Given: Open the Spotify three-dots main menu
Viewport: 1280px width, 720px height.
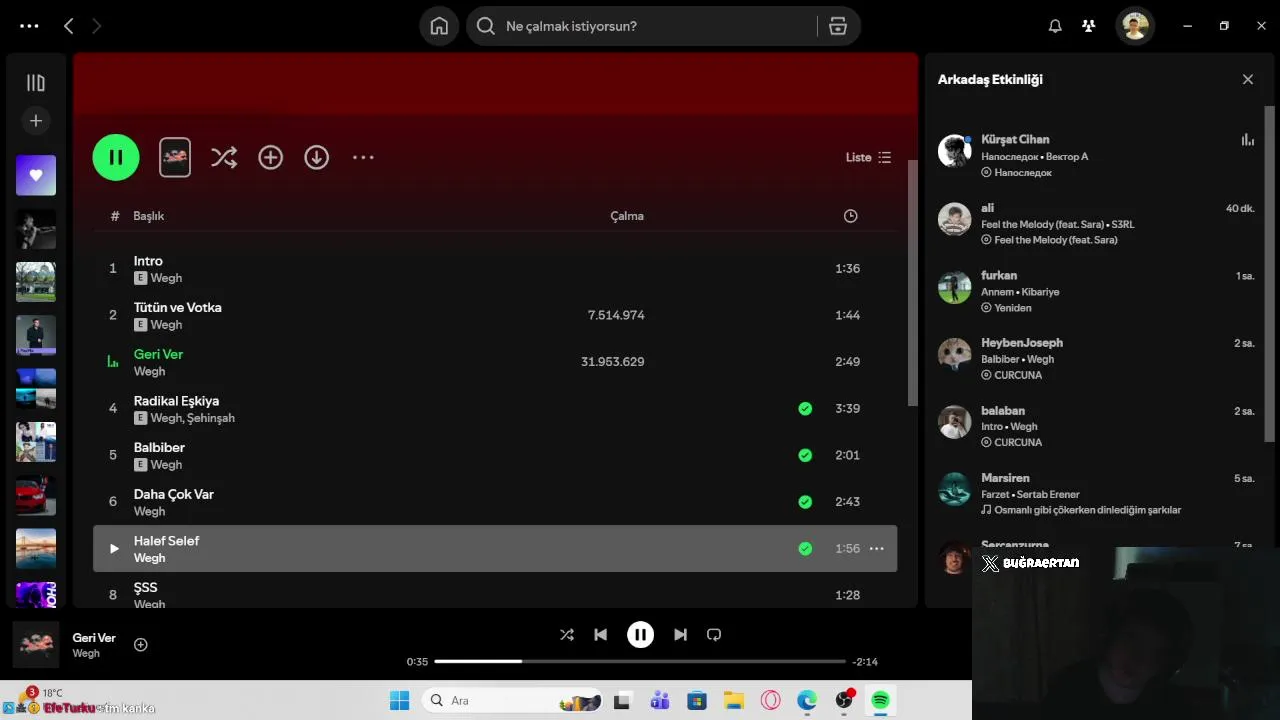Looking at the screenshot, I should (29, 26).
